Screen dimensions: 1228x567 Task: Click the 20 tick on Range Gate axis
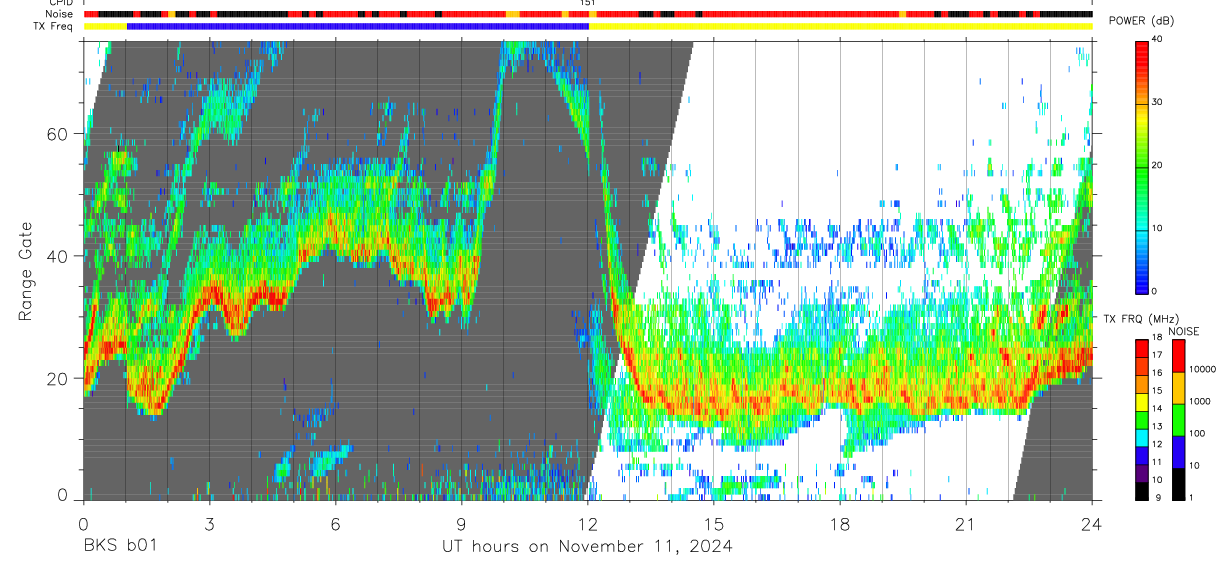click(59, 378)
